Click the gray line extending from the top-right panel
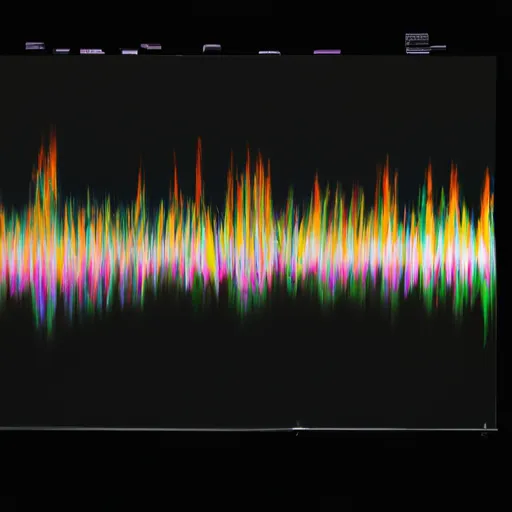Screen dimensions: 512x512 coord(438,47)
